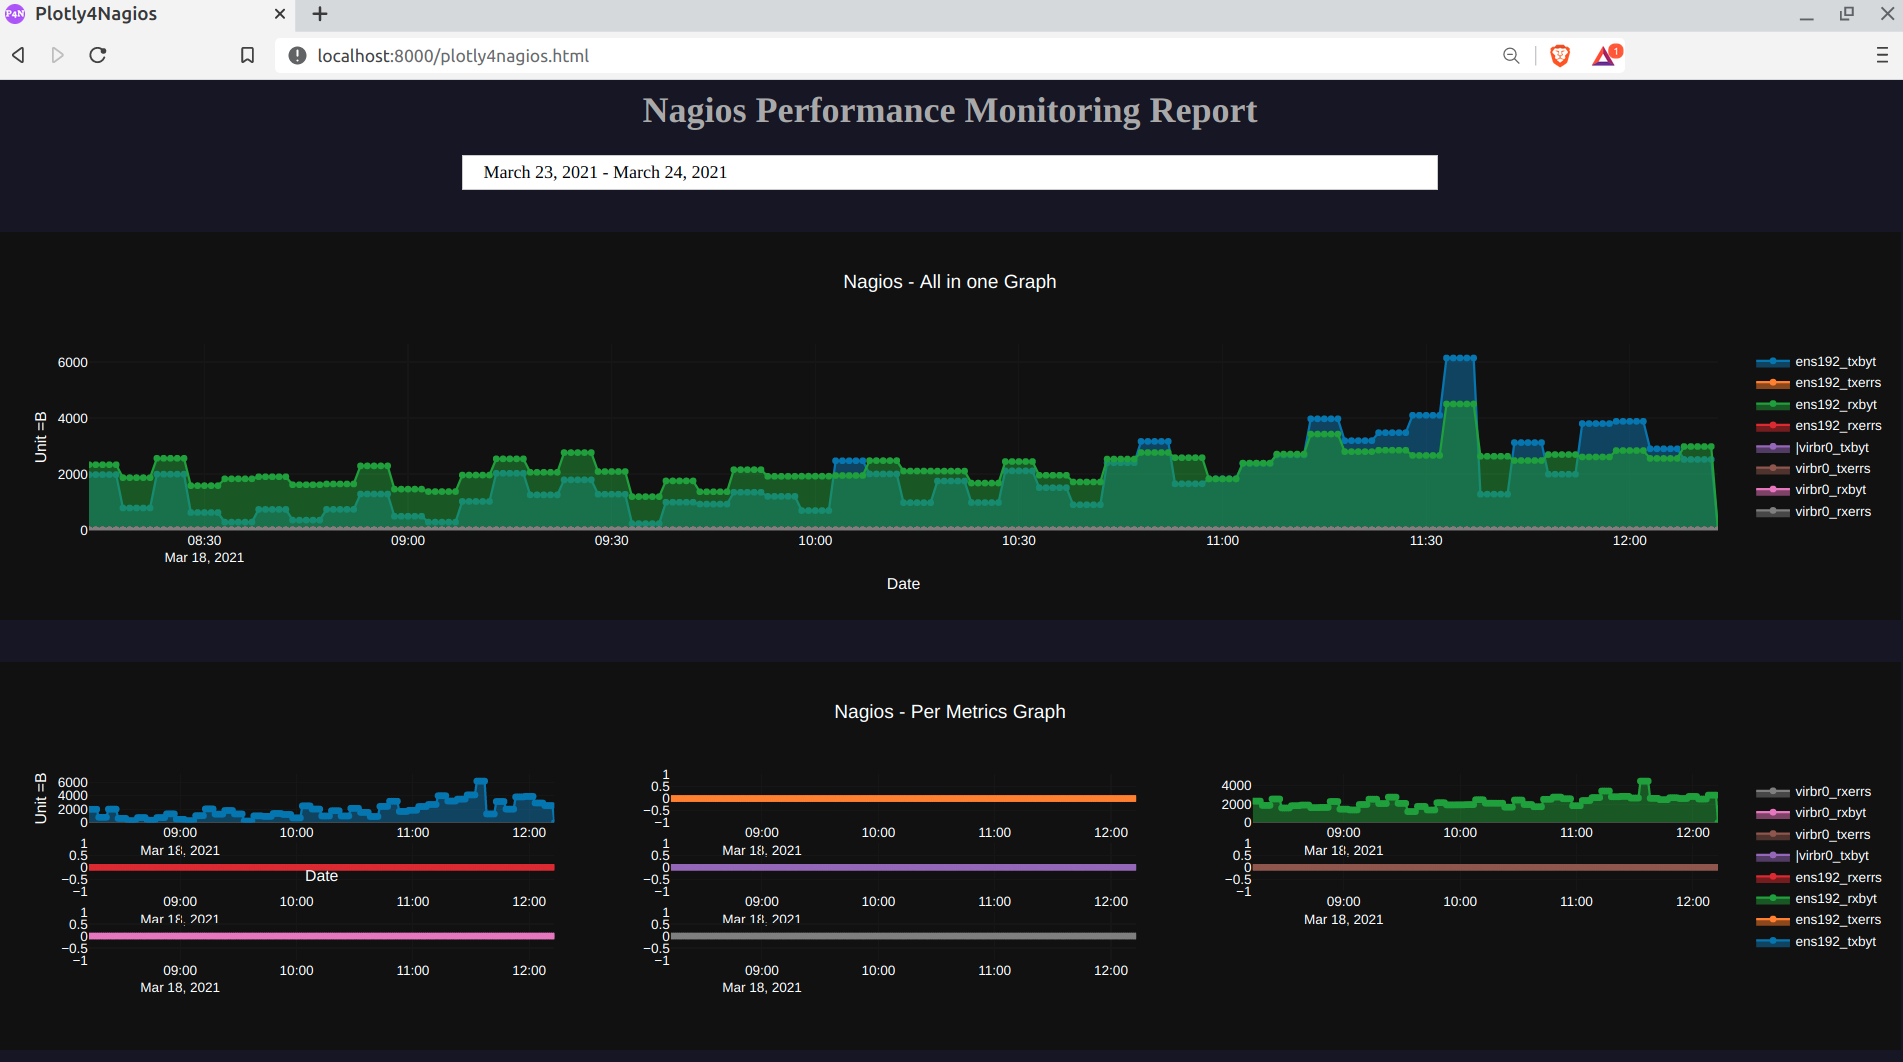
Task: Click the 11:30 tick on main graph x-axis
Action: point(1426,541)
